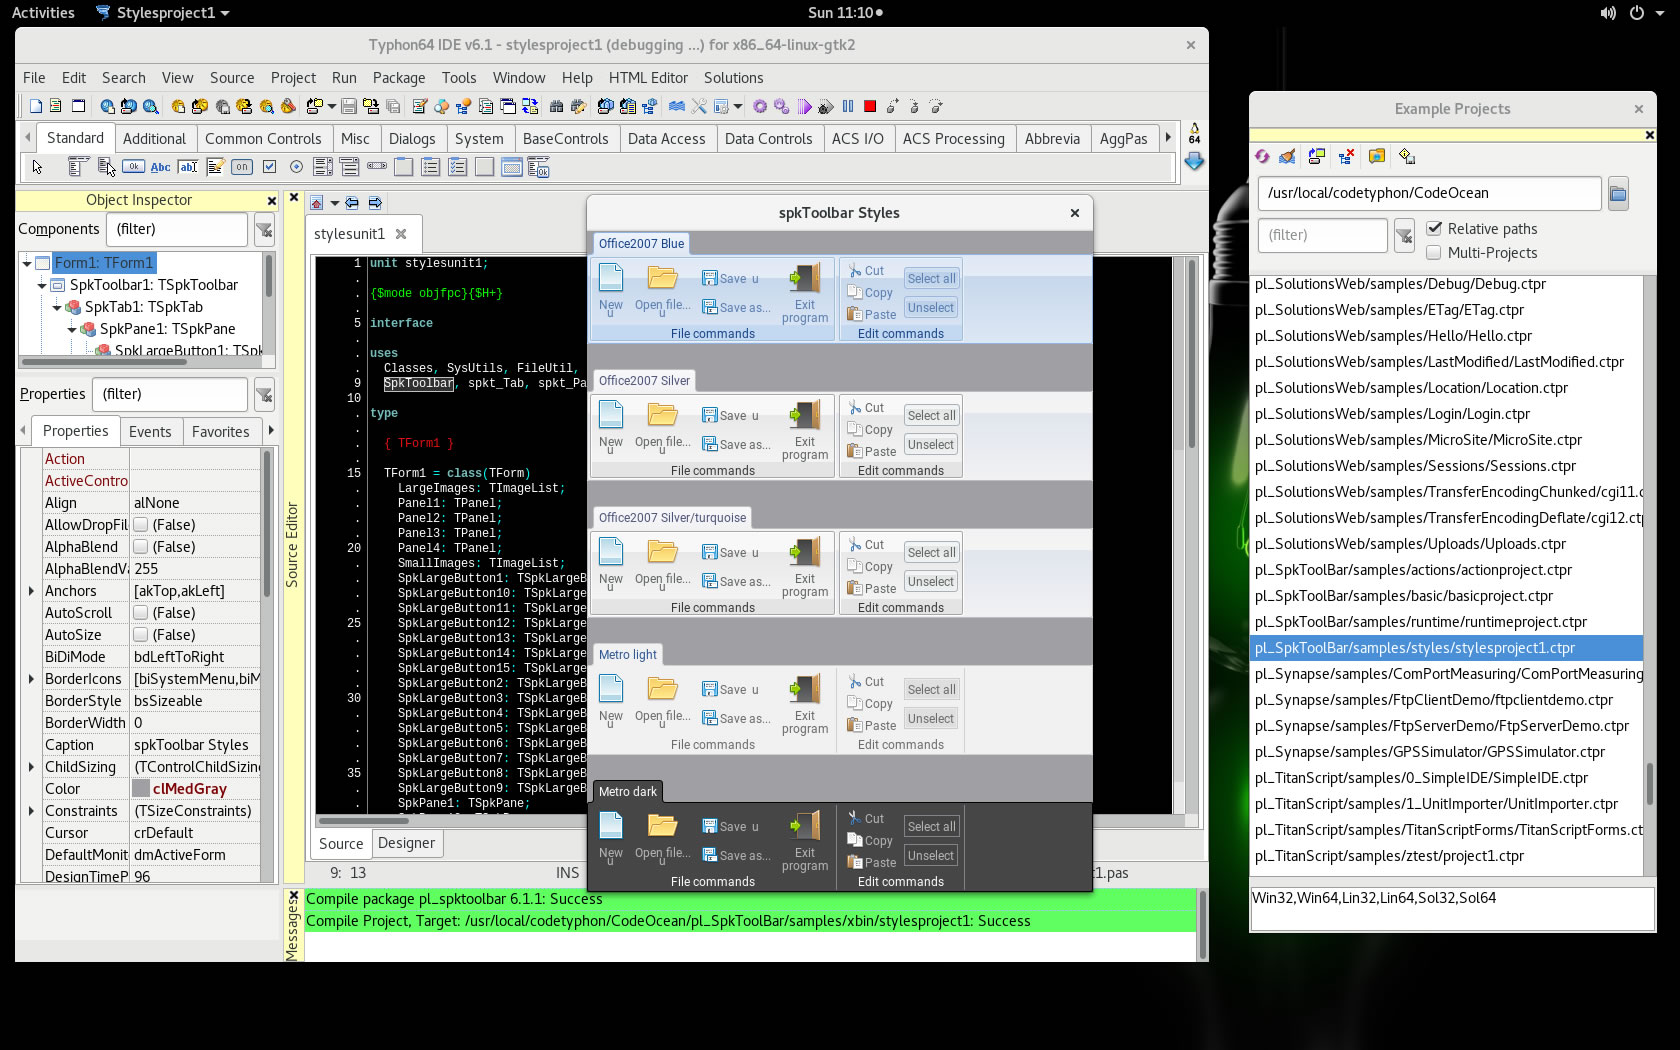Open the Package menu
The width and height of the screenshot is (1680, 1050).
(398, 78)
